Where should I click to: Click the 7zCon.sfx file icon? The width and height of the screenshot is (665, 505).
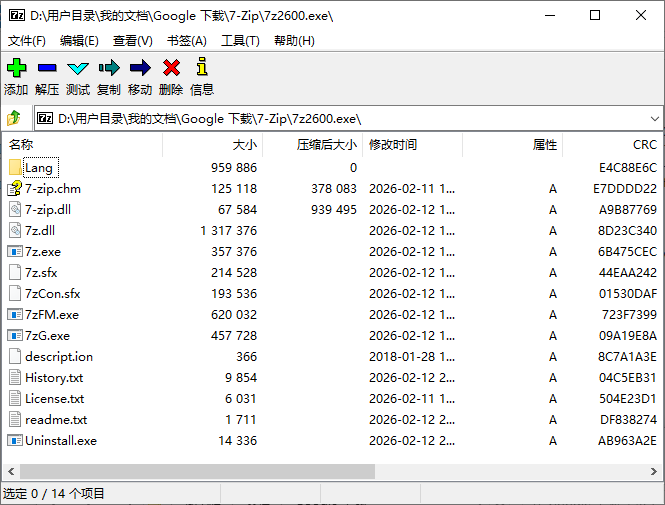coord(15,293)
